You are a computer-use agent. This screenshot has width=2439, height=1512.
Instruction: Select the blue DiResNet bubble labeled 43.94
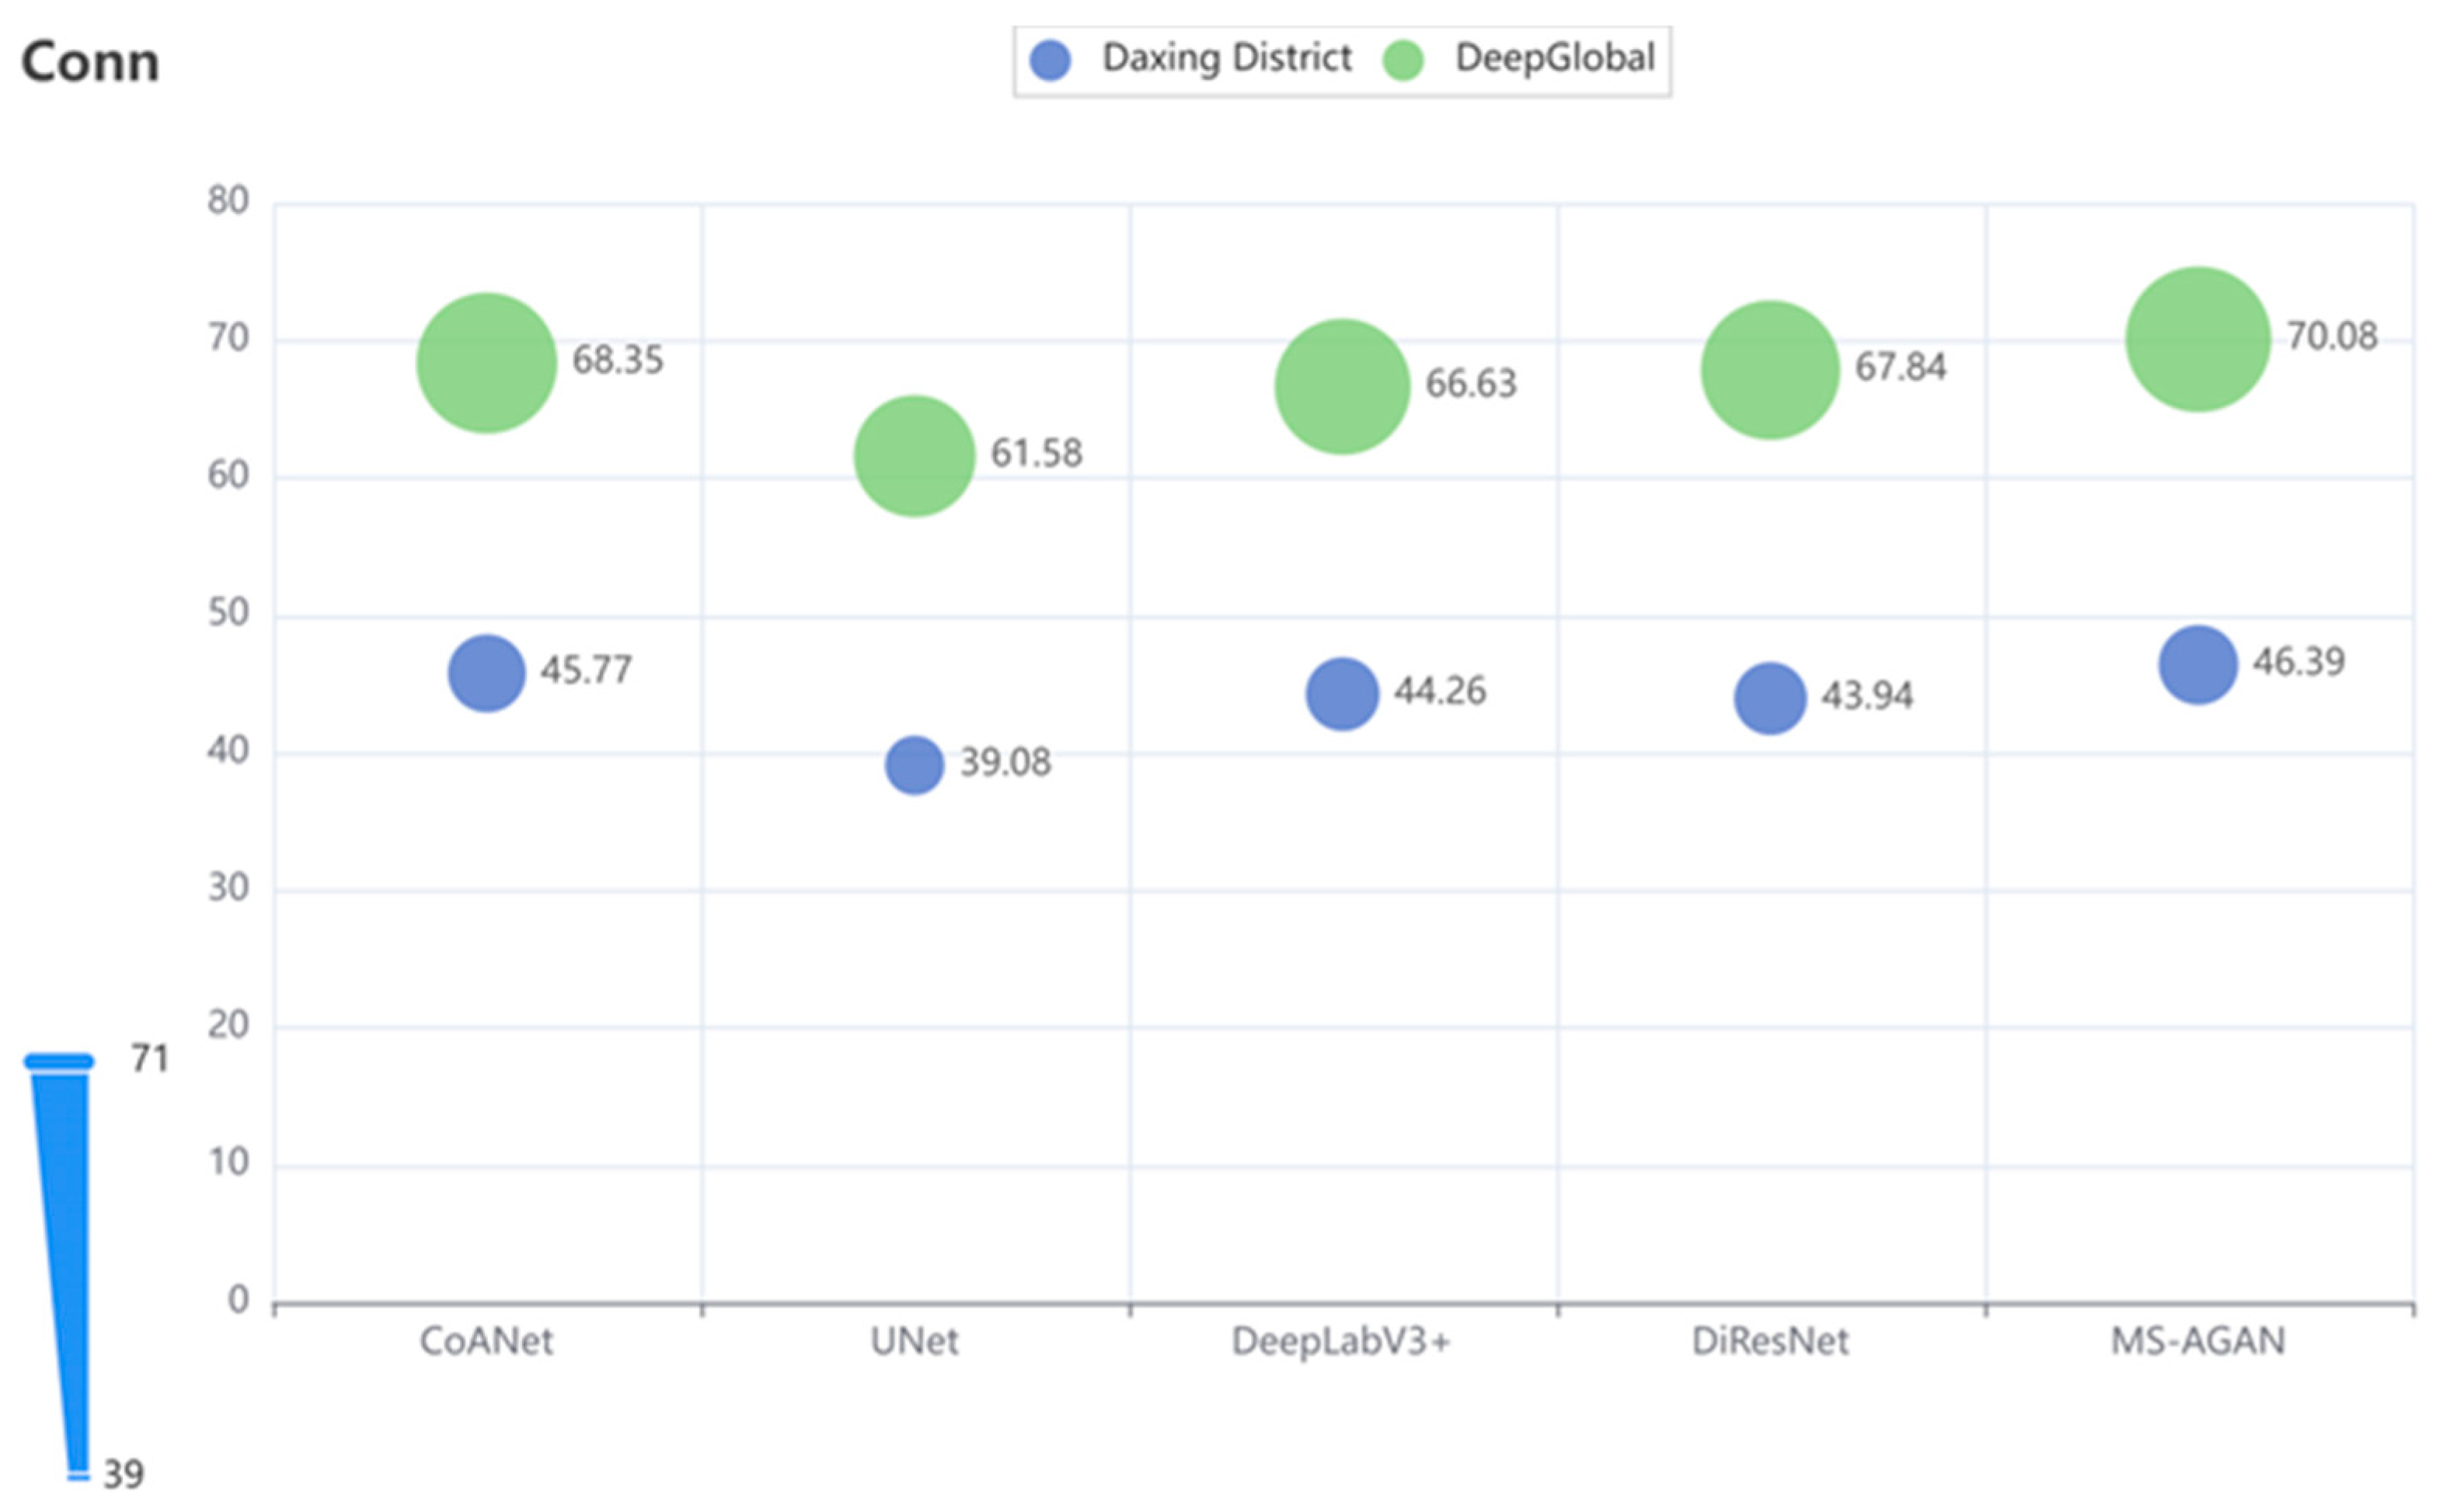1770,698
